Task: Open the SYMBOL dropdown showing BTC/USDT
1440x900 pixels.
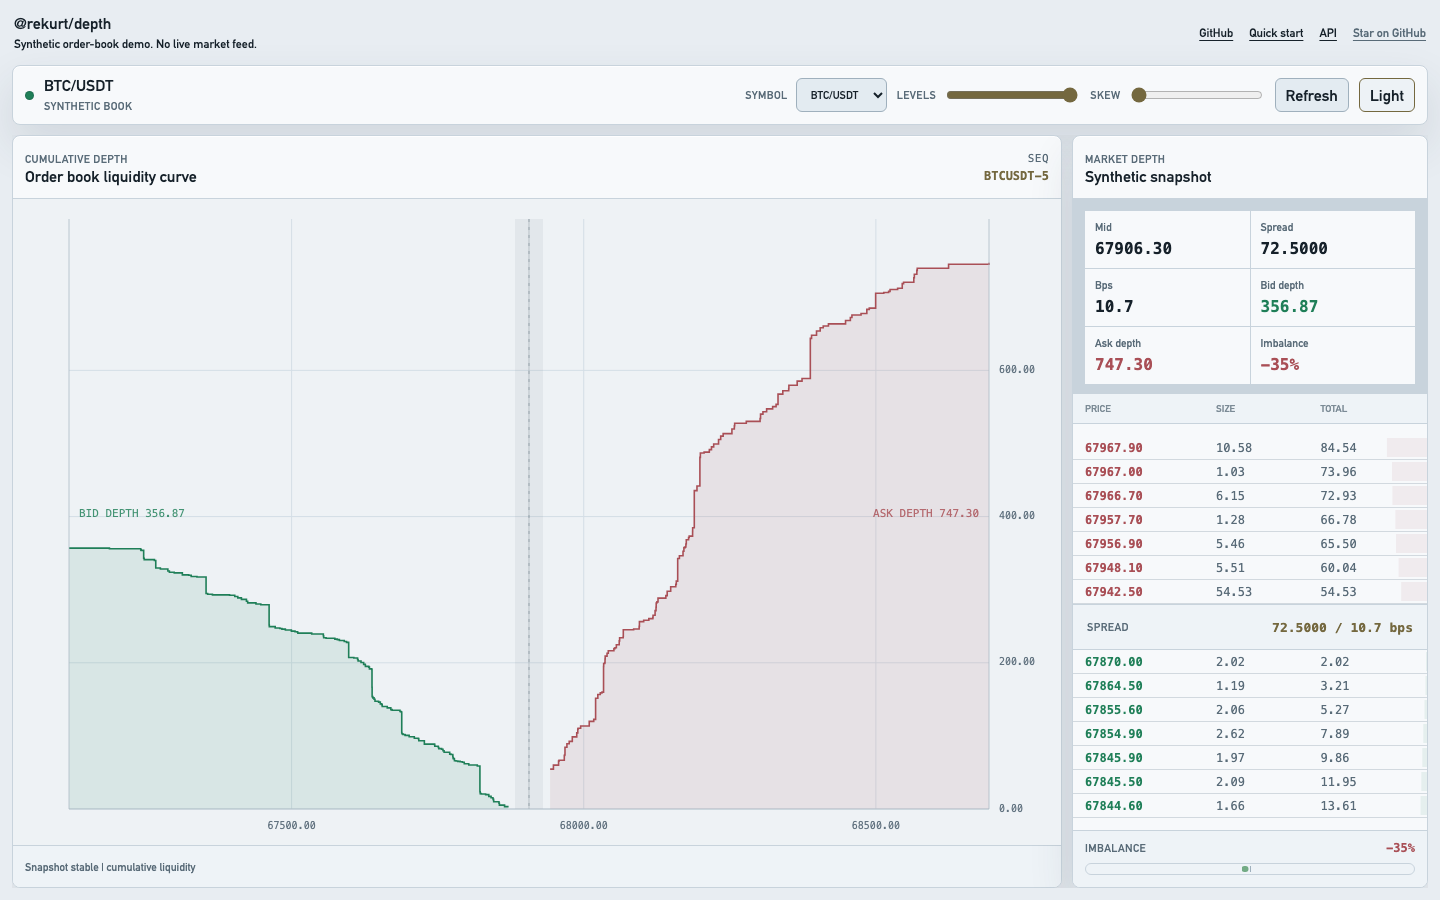Action: (841, 95)
